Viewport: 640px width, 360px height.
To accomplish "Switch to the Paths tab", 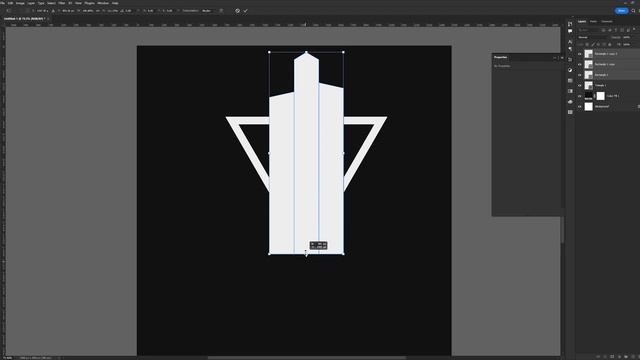I will pyautogui.click(x=593, y=22).
